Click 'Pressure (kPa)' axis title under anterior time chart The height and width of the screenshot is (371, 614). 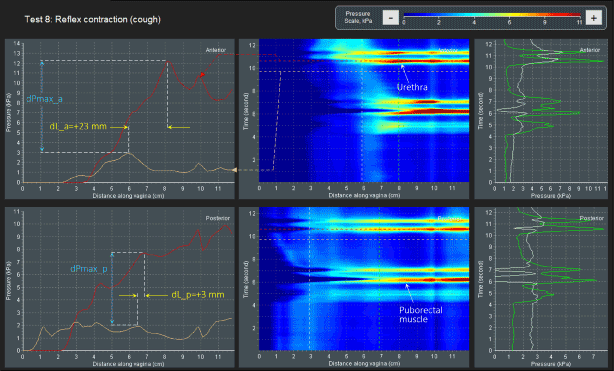551,195
